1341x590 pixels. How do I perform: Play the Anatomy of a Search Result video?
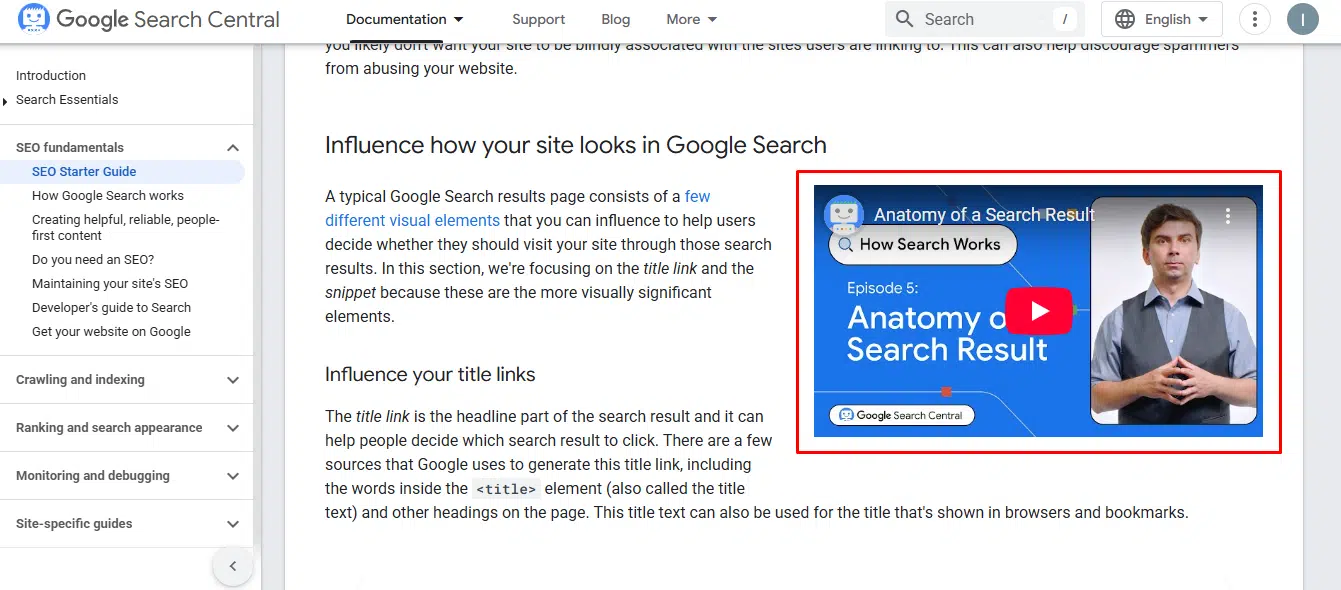(1038, 311)
